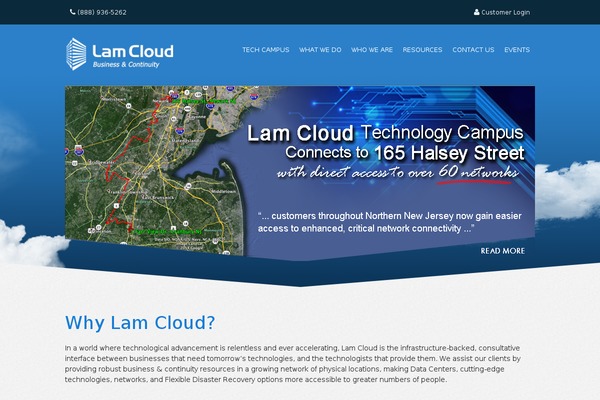Screen dimensions: 600x400
Task: Open the What We Do menu
Action: (320, 50)
